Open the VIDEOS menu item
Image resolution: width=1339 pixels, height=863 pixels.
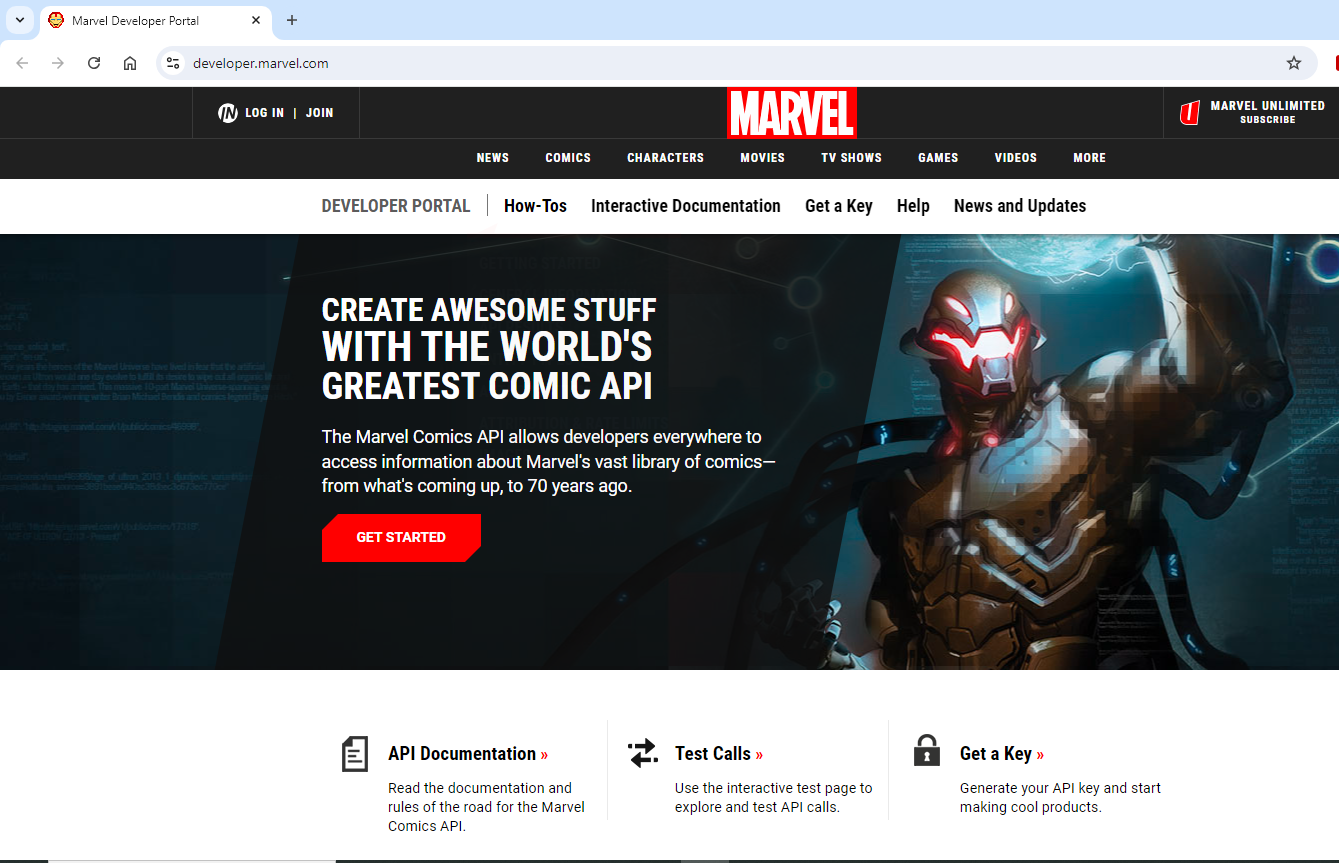[x=1016, y=158]
